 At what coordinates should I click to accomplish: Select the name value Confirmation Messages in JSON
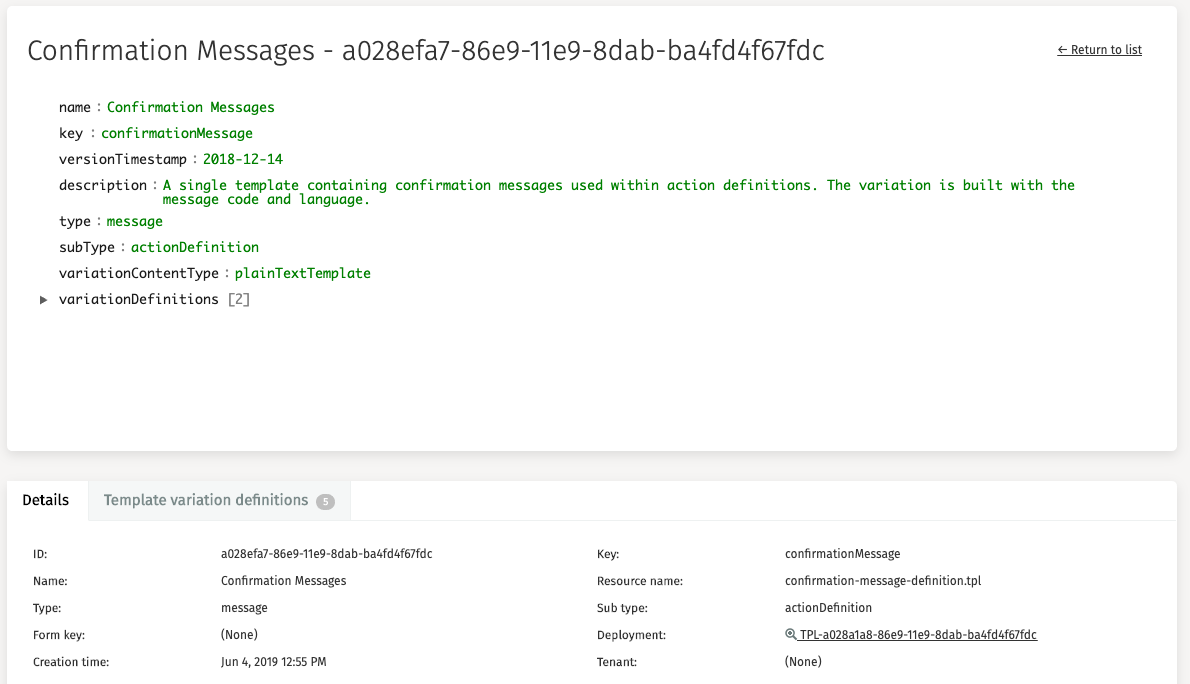tap(190, 107)
